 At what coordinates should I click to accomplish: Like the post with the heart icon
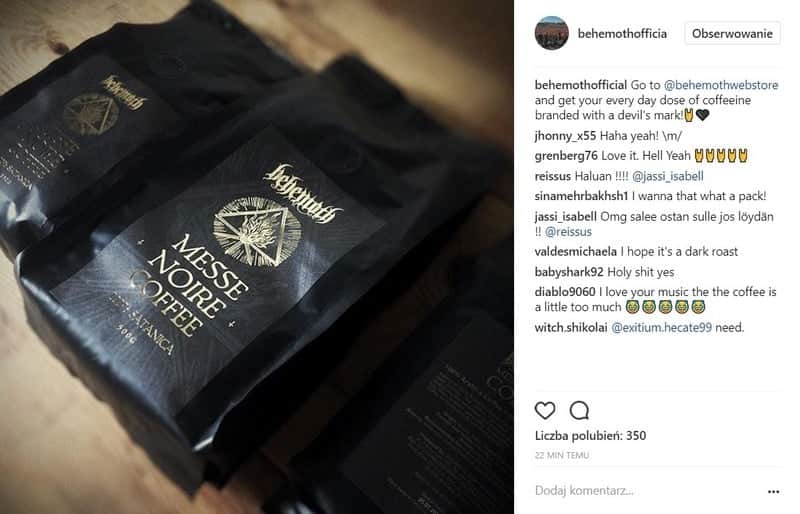point(544,410)
